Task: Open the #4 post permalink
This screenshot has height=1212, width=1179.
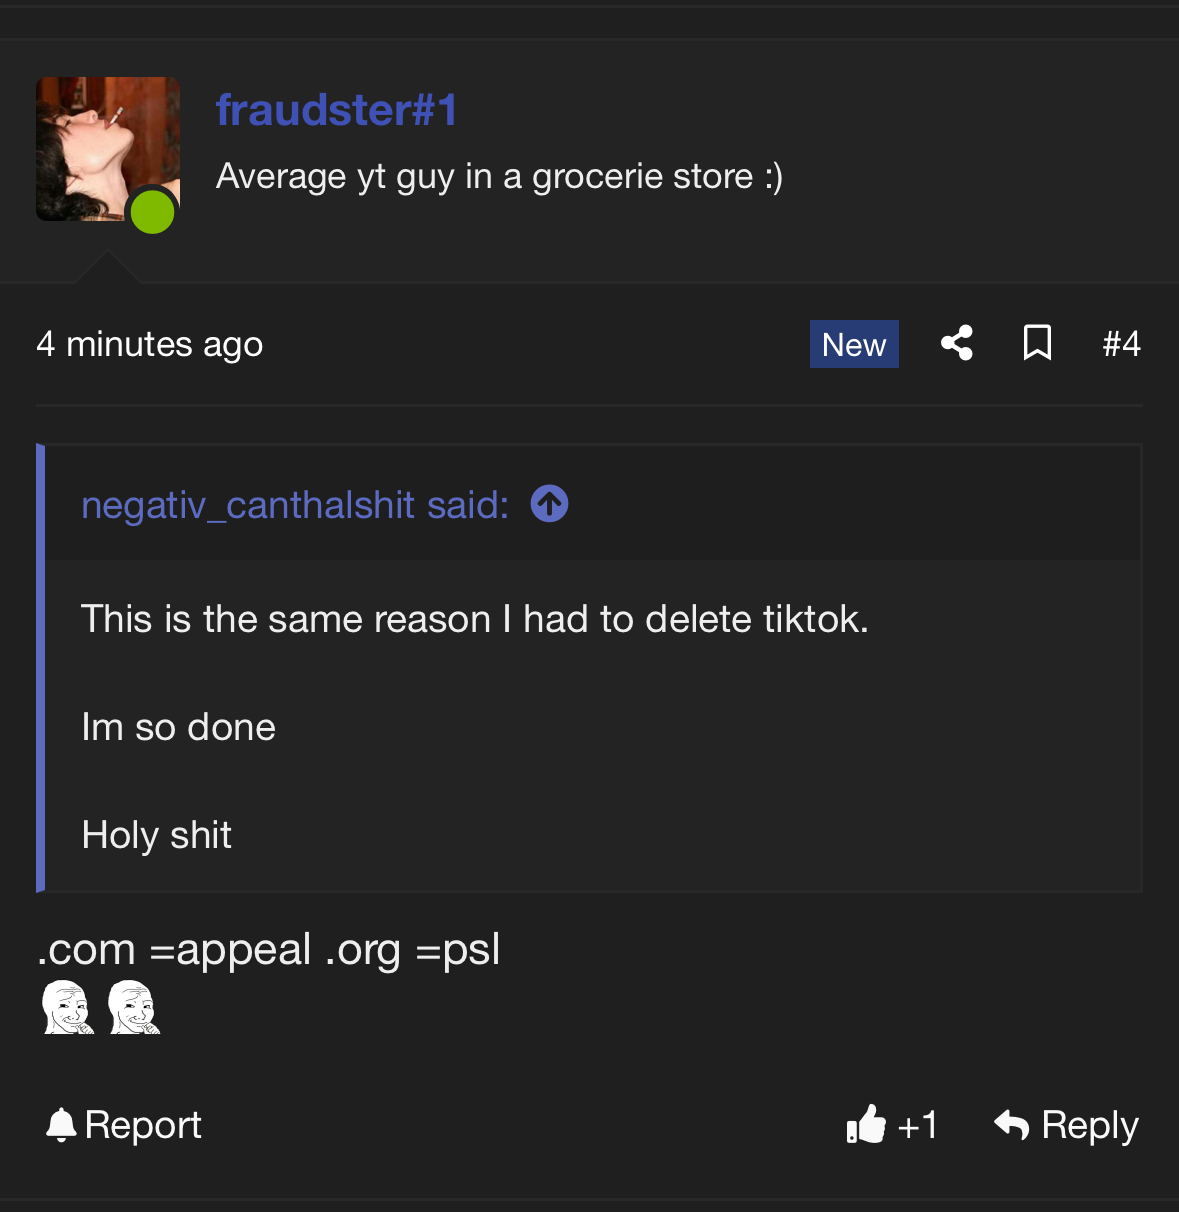Action: 1121,344
